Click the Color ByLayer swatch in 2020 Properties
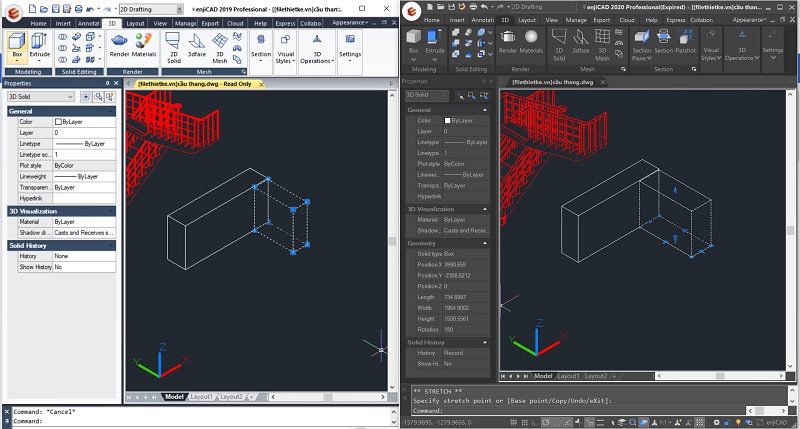The width and height of the screenshot is (800, 429). (447, 121)
